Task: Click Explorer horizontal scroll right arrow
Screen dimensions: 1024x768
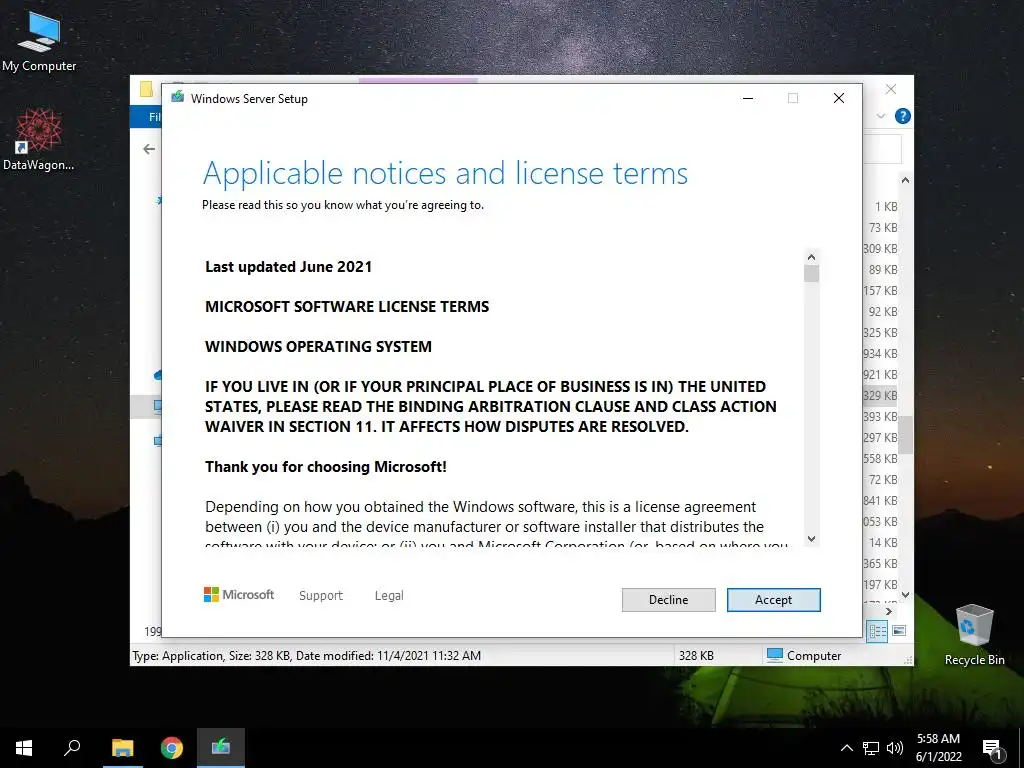Action: point(889,611)
